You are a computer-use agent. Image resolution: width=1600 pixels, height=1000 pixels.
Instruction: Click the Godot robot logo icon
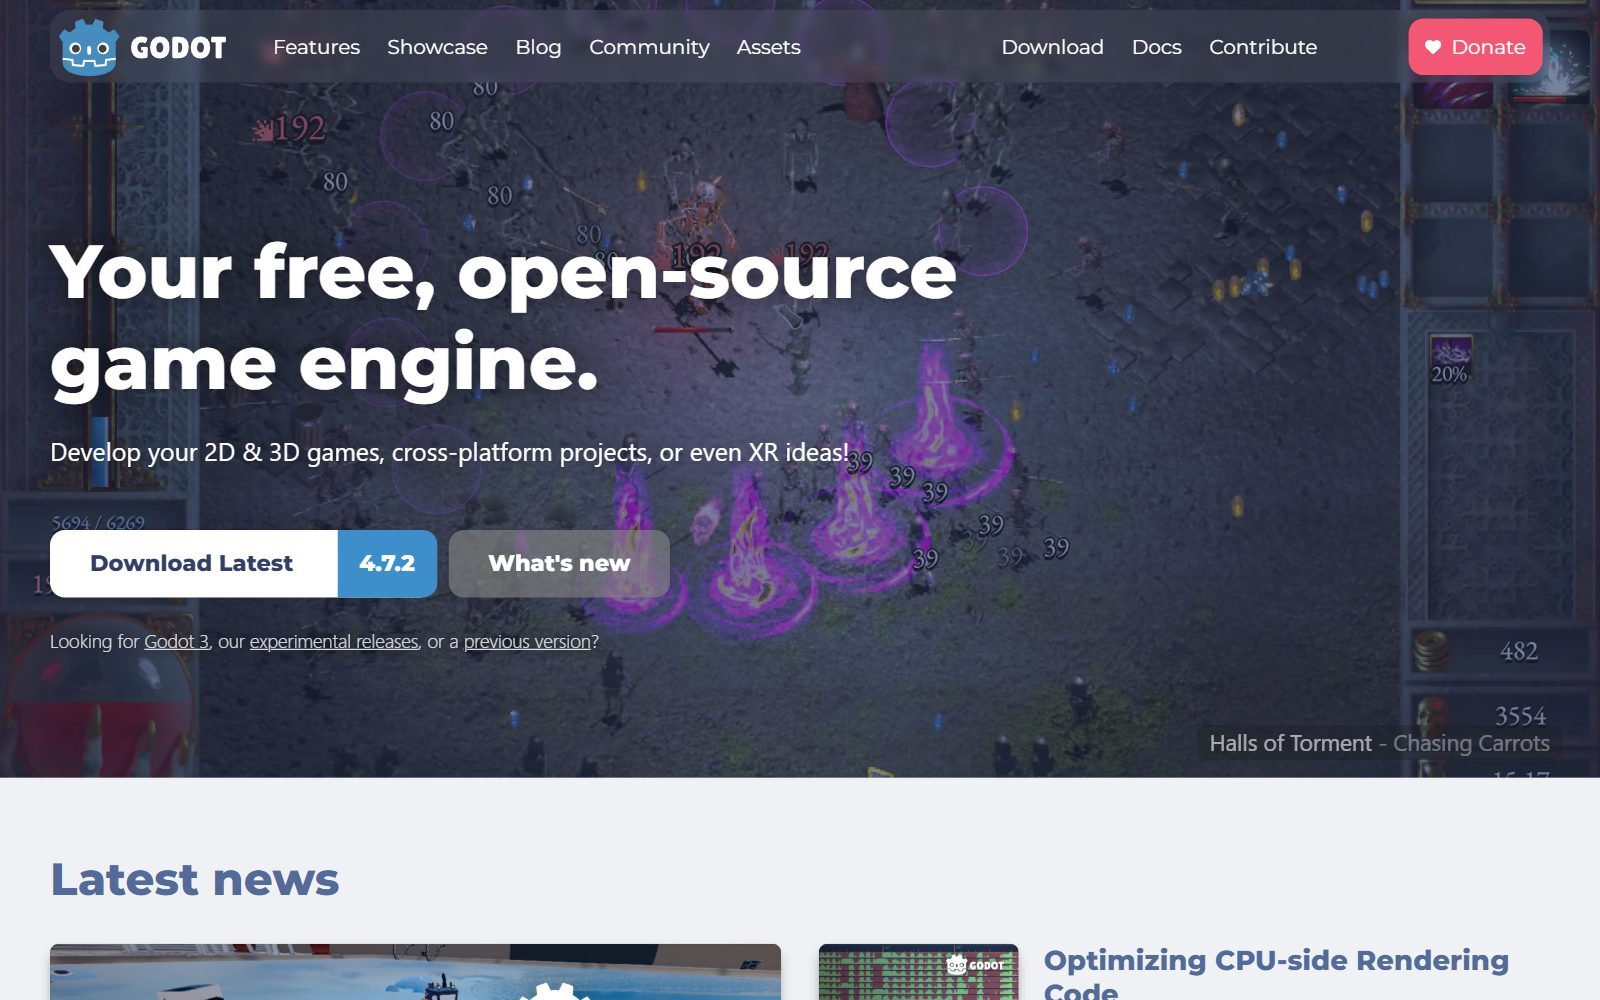89,47
